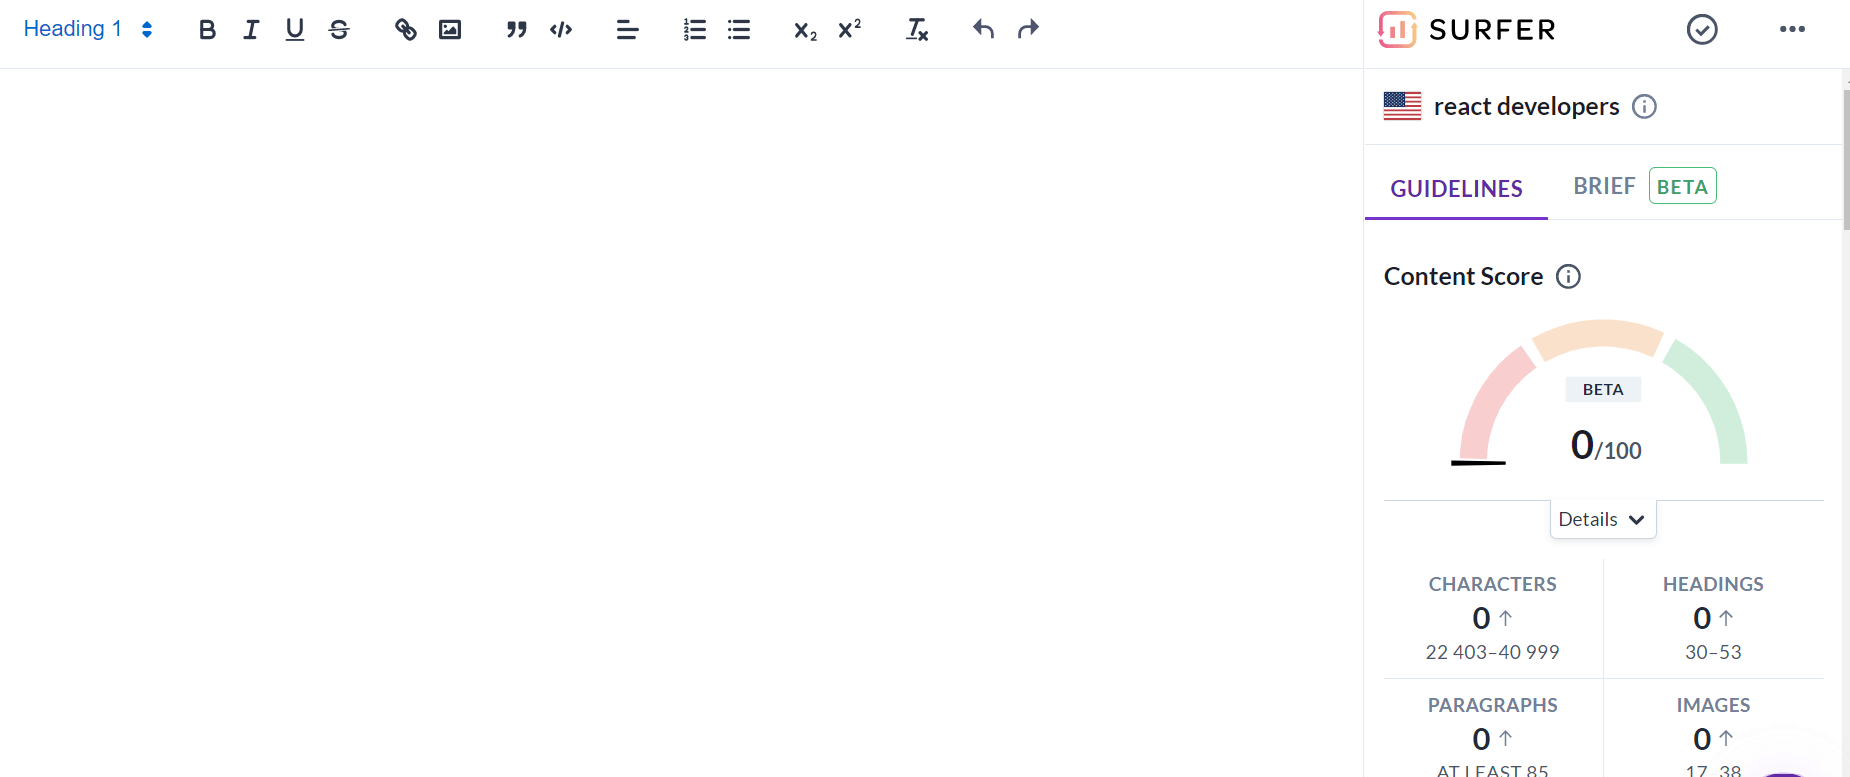The image size is (1850, 777).
Task: Show Content Score info tooltip
Action: [1568, 276]
